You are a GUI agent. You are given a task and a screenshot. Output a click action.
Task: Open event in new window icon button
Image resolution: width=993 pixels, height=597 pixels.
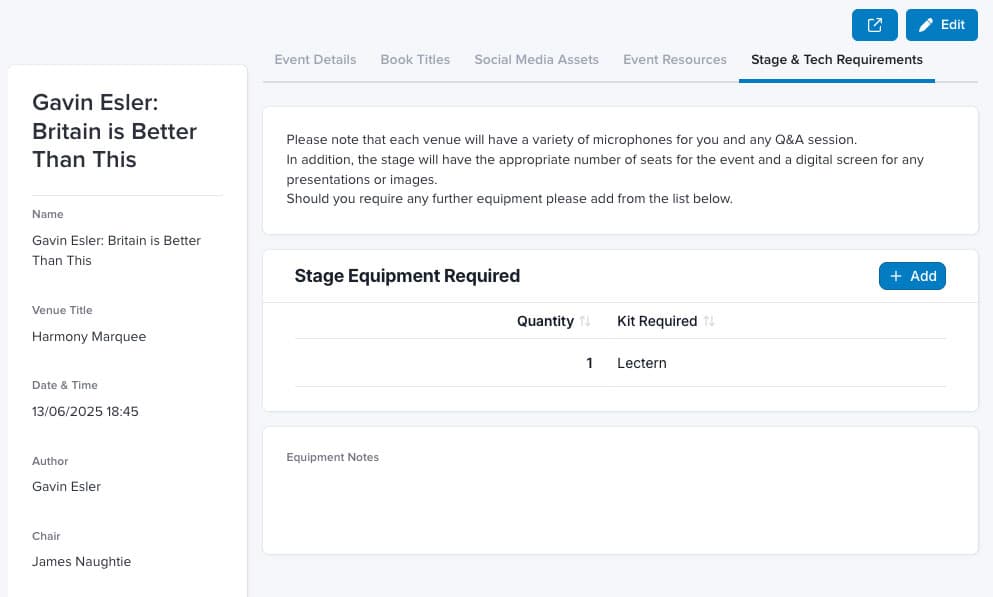874,25
